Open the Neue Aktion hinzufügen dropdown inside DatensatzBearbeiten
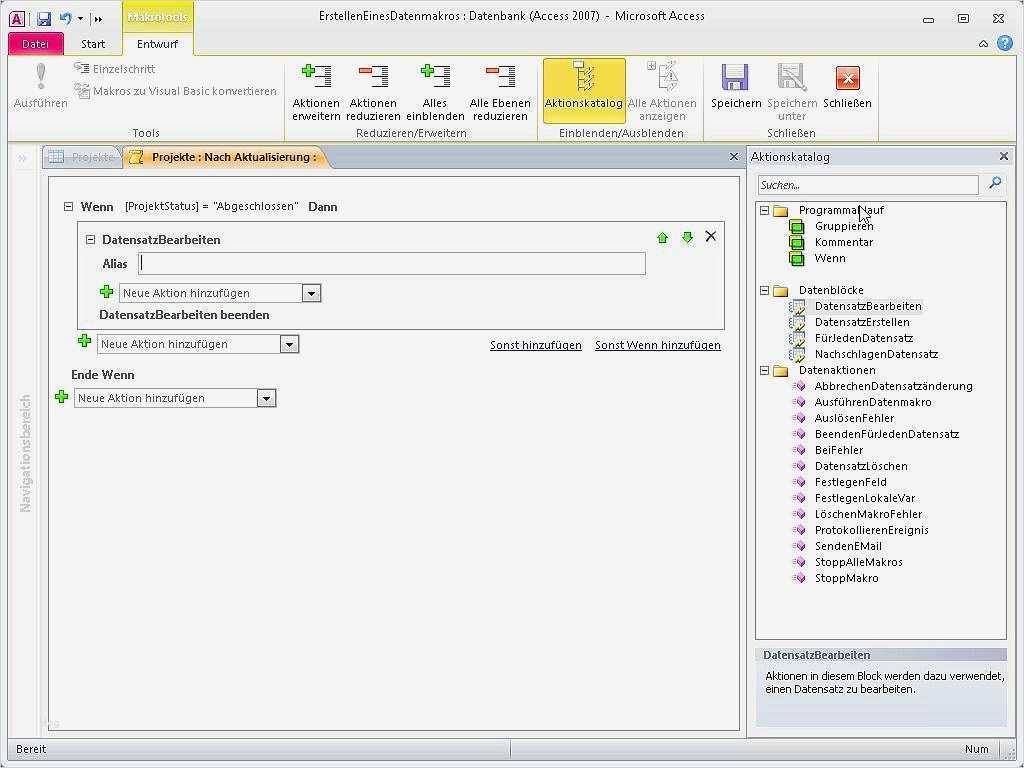Viewport: 1024px width, 768px height. coord(310,292)
